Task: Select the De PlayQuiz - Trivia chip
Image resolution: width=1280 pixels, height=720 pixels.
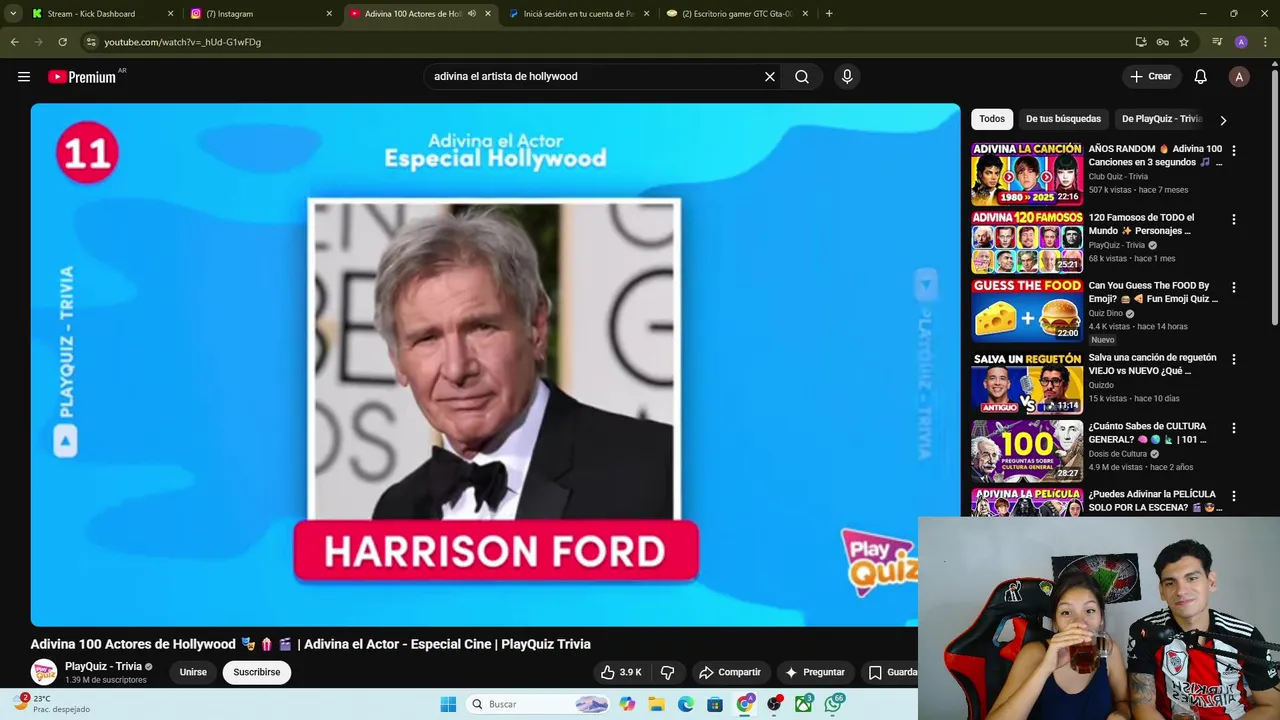Action: pyautogui.click(x=1161, y=119)
